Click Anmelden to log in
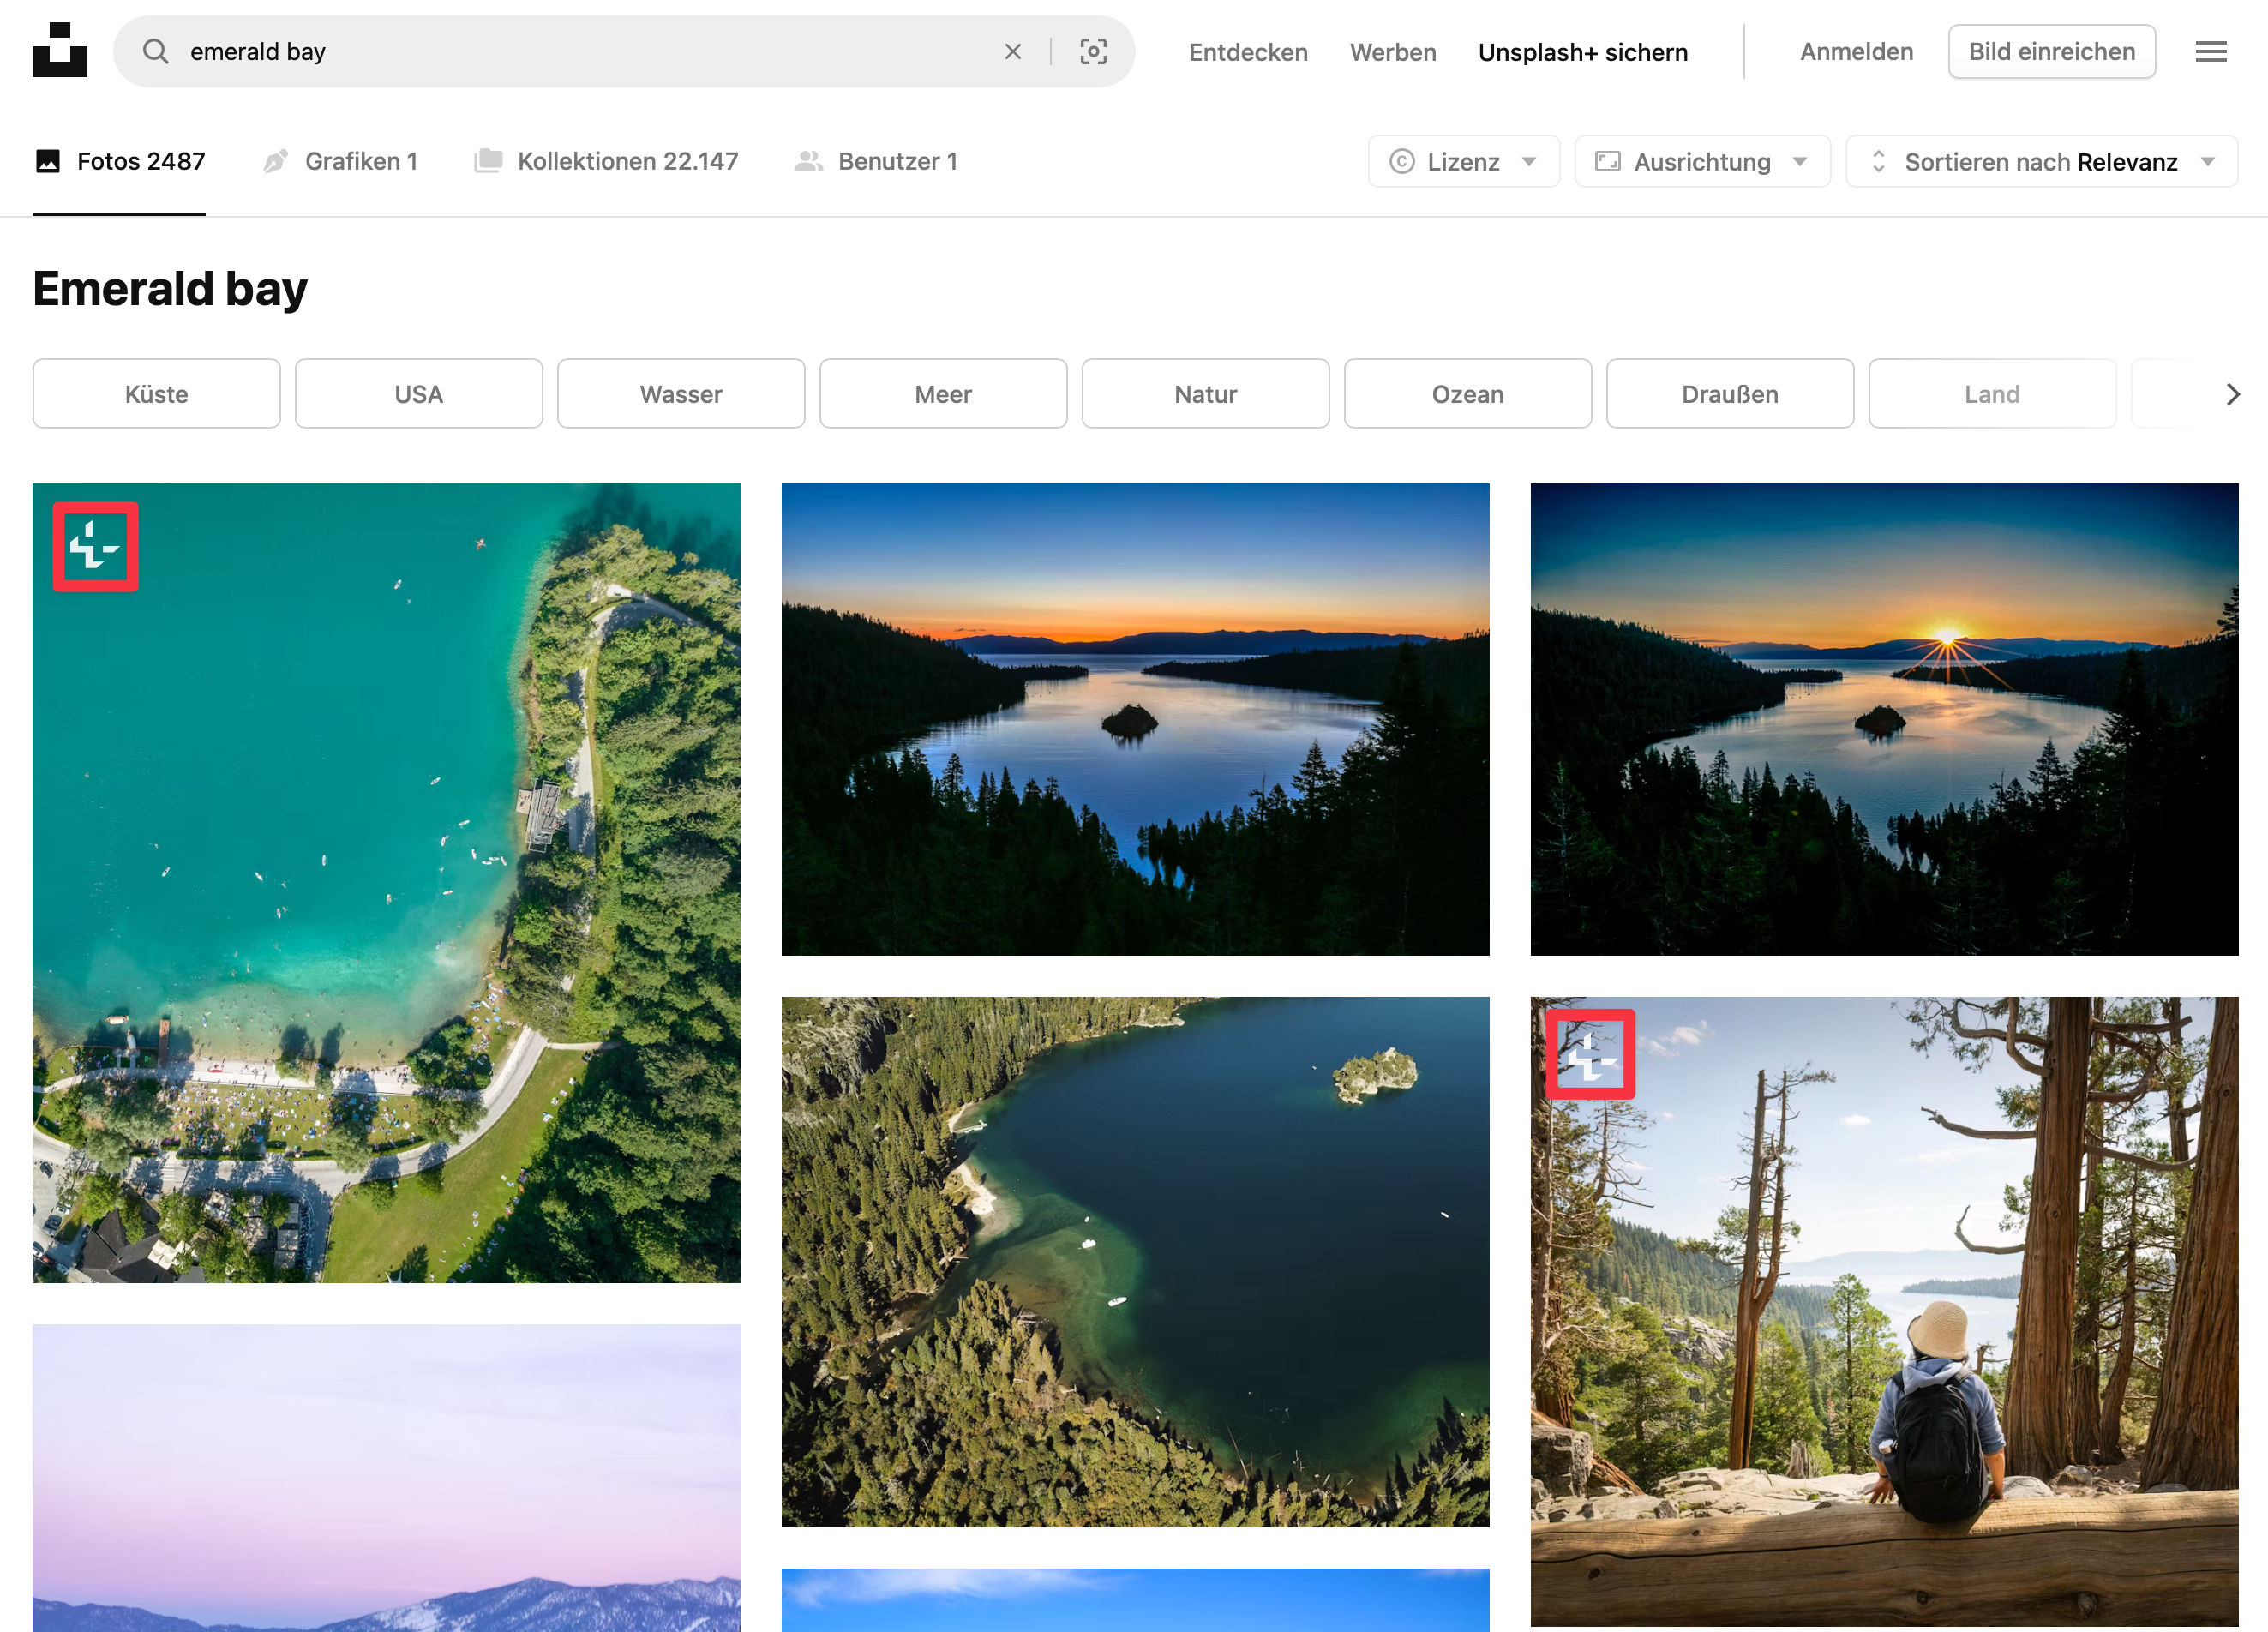Viewport: 2268px width, 1632px height. [1856, 52]
